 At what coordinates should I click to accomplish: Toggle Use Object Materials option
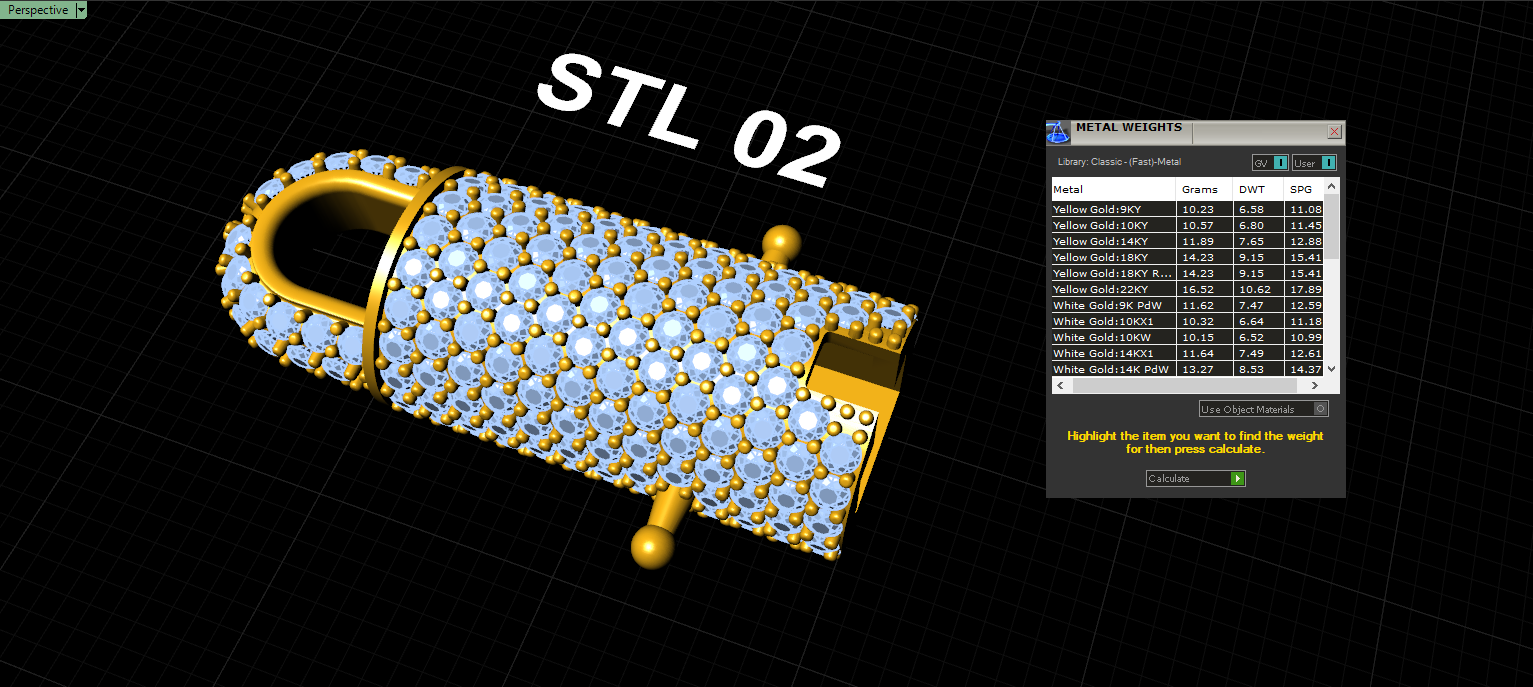coord(1264,409)
